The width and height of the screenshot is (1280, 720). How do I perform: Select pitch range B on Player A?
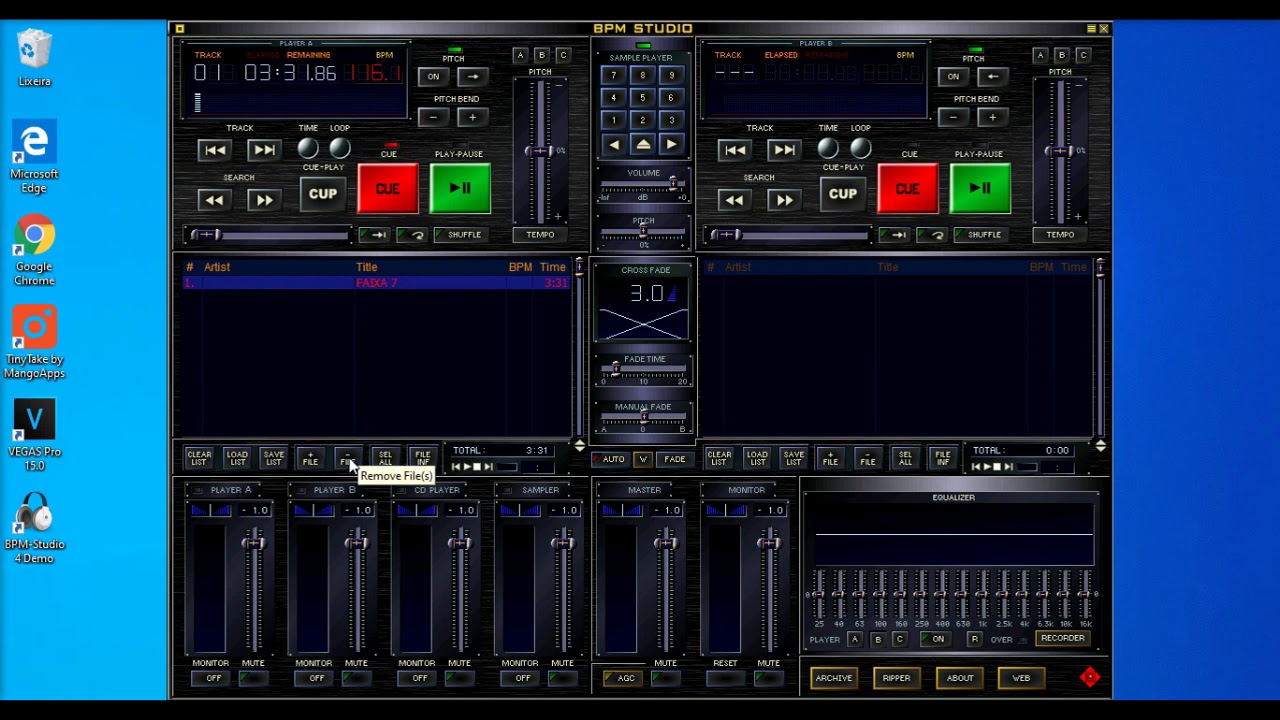541,55
